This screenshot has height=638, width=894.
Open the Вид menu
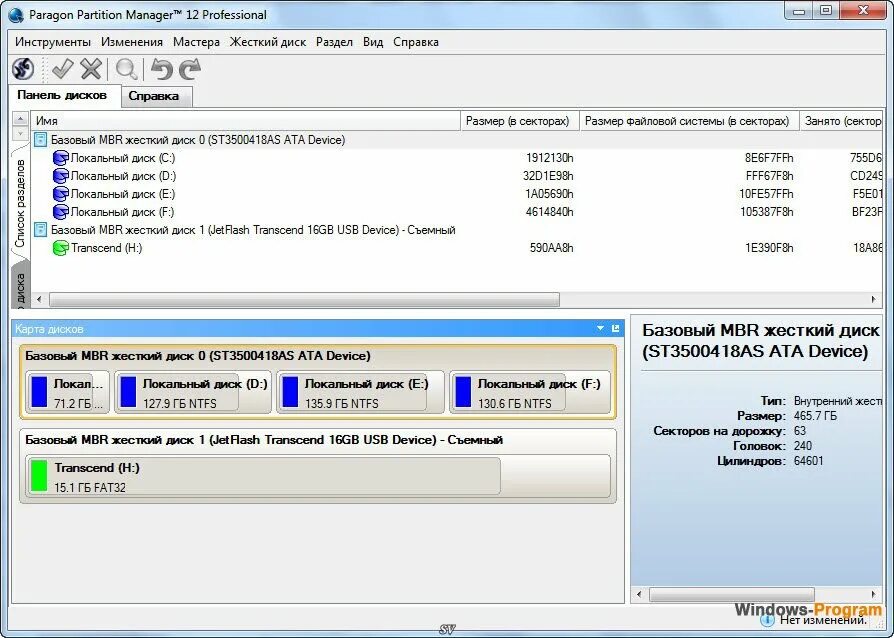[373, 42]
